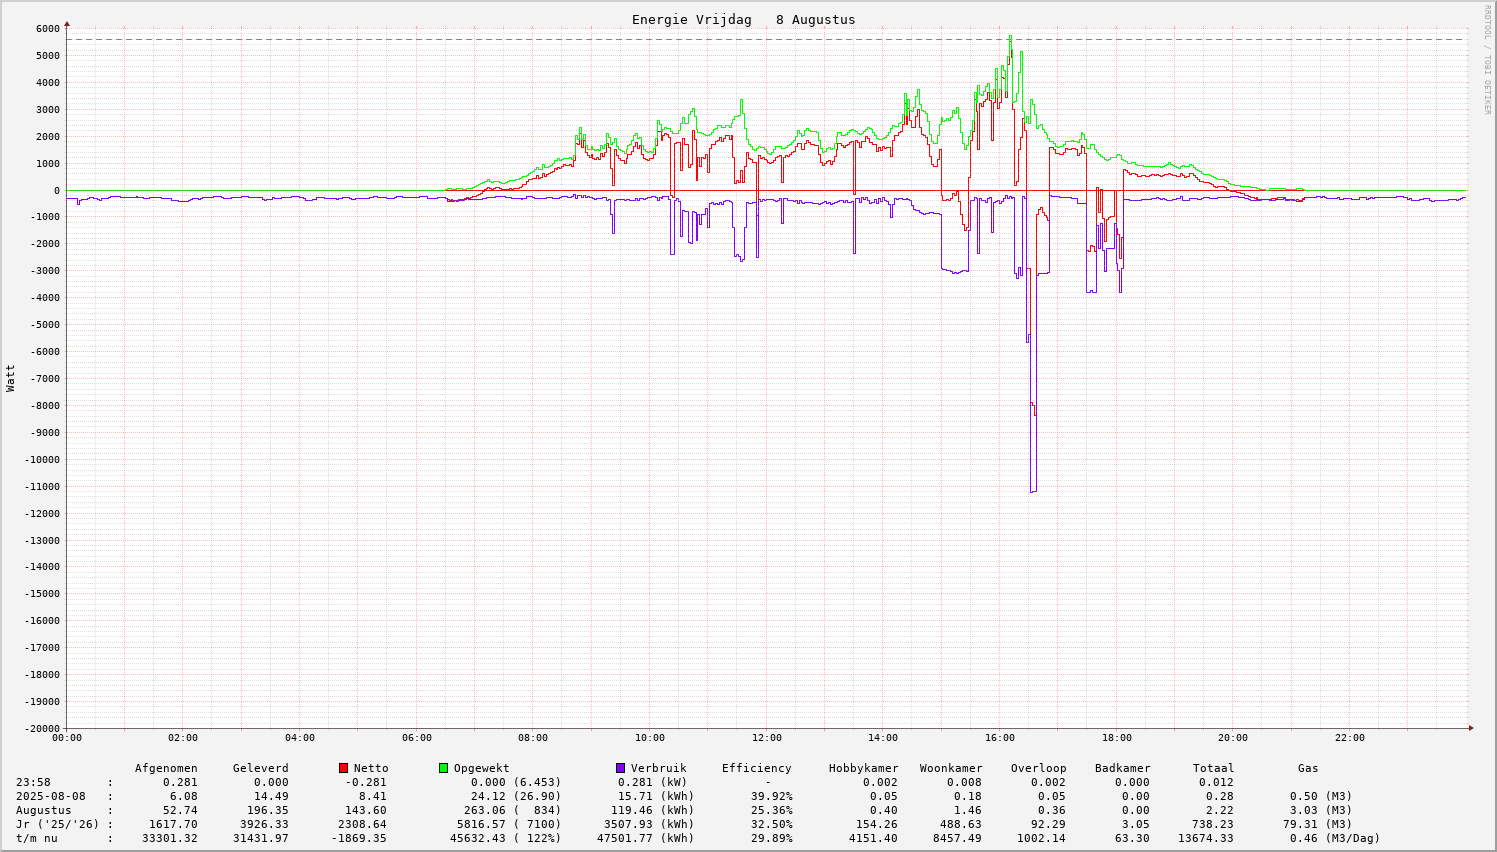Image resolution: width=1497 pixels, height=852 pixels.
Task: Click the purple Verbruik legend swatch
Action: tap(620, 768)
